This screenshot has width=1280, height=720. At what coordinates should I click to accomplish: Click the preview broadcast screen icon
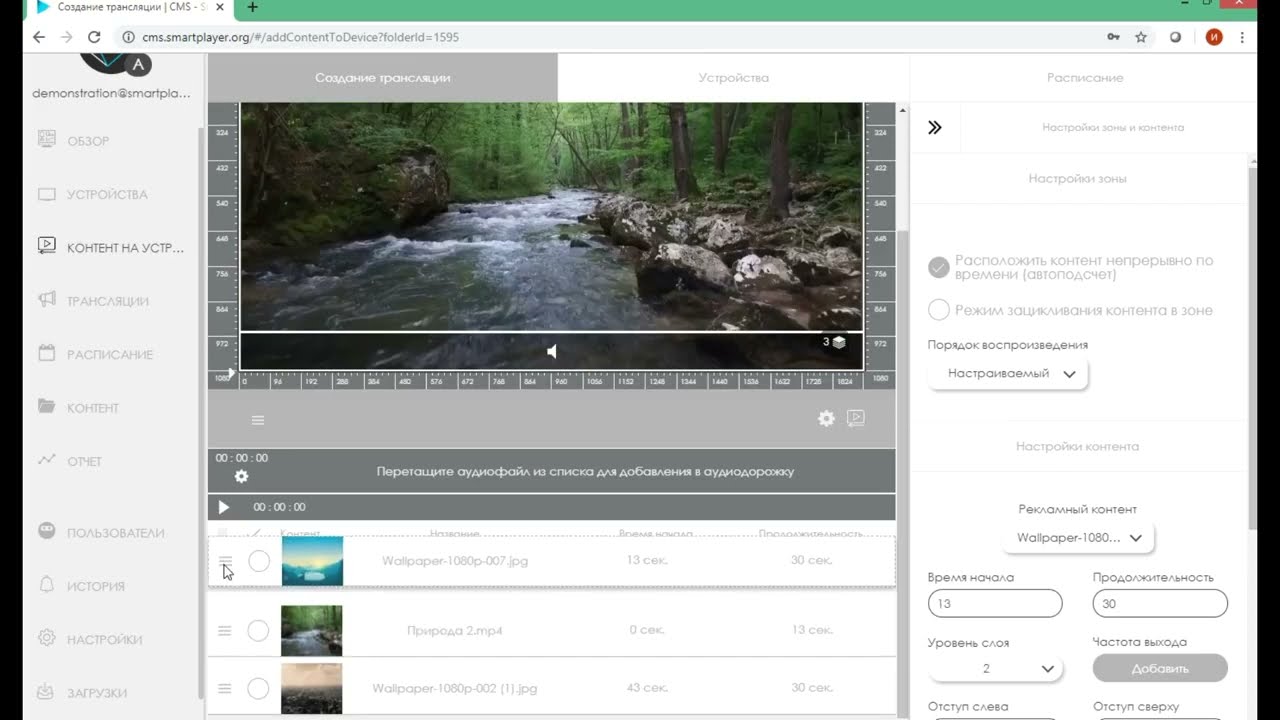tap(856, 418)
